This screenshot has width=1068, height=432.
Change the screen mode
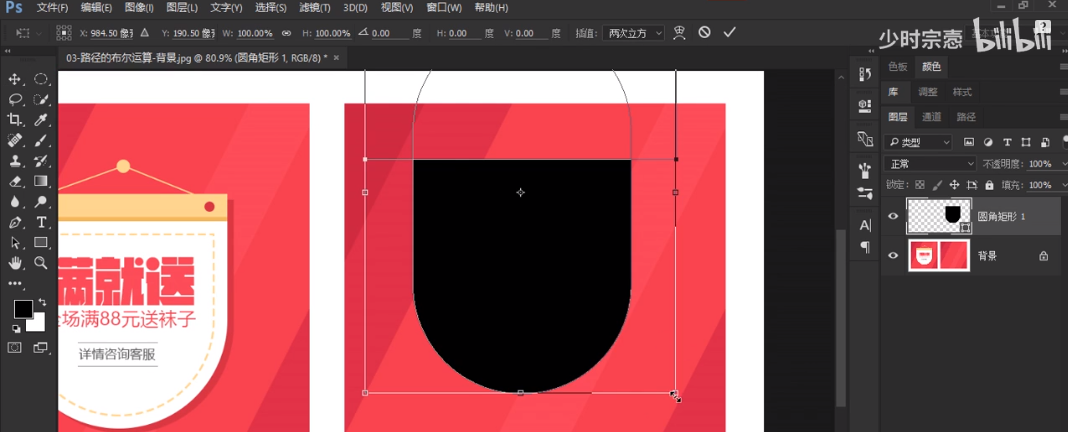point(41,348)
